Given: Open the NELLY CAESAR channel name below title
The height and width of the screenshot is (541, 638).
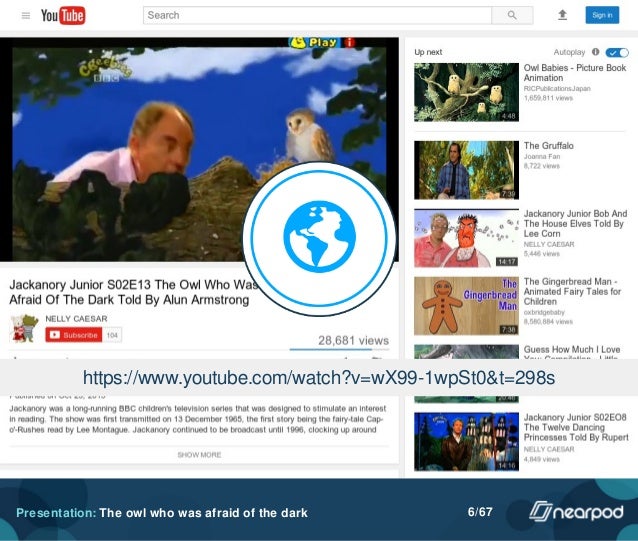Looking at the screenshot, I should click(x=76, y=318).
